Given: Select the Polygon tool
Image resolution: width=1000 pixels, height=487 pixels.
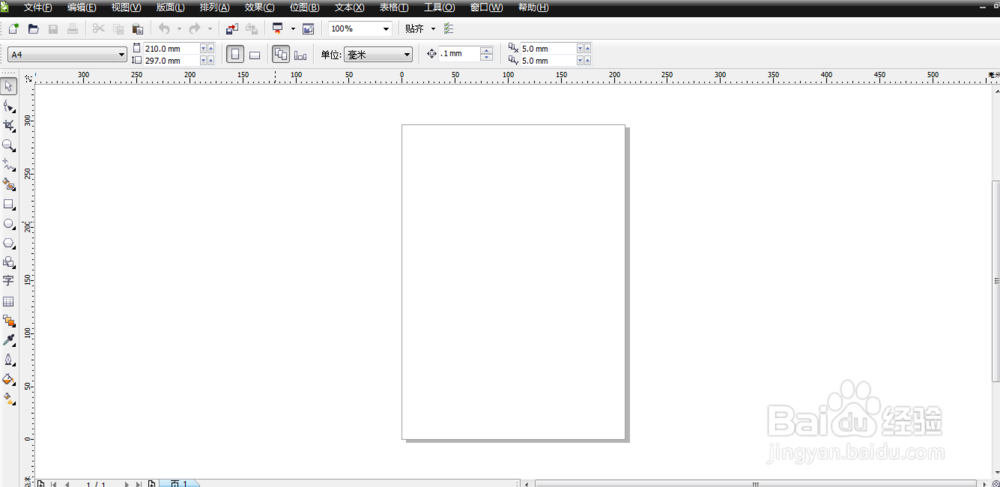Looking at the screenshot, I should pos(9,244).
